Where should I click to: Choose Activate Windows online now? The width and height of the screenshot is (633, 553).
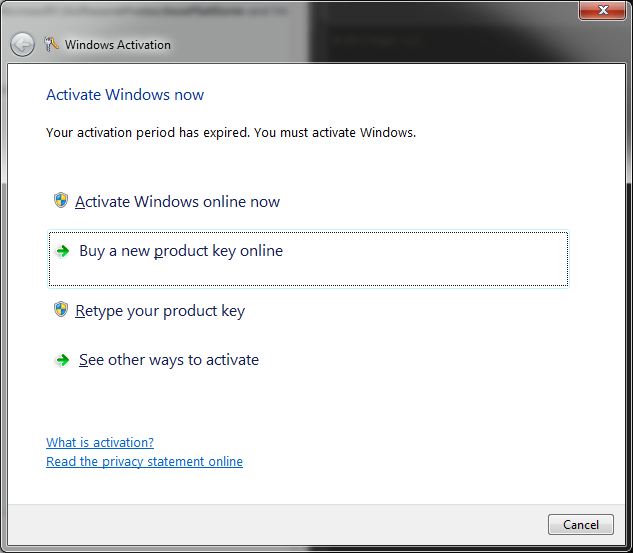[x=177, y=202]
